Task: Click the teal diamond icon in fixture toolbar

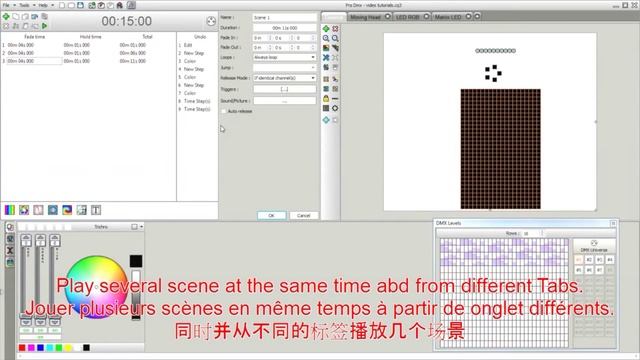Action: (x=326, y=120)
